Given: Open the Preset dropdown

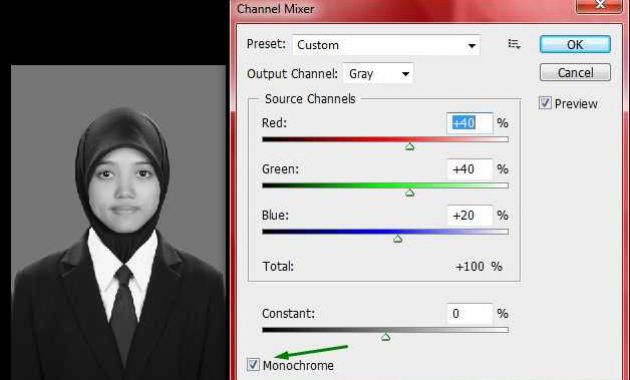Looking at the screenshot, I should (x=386, y=45).
